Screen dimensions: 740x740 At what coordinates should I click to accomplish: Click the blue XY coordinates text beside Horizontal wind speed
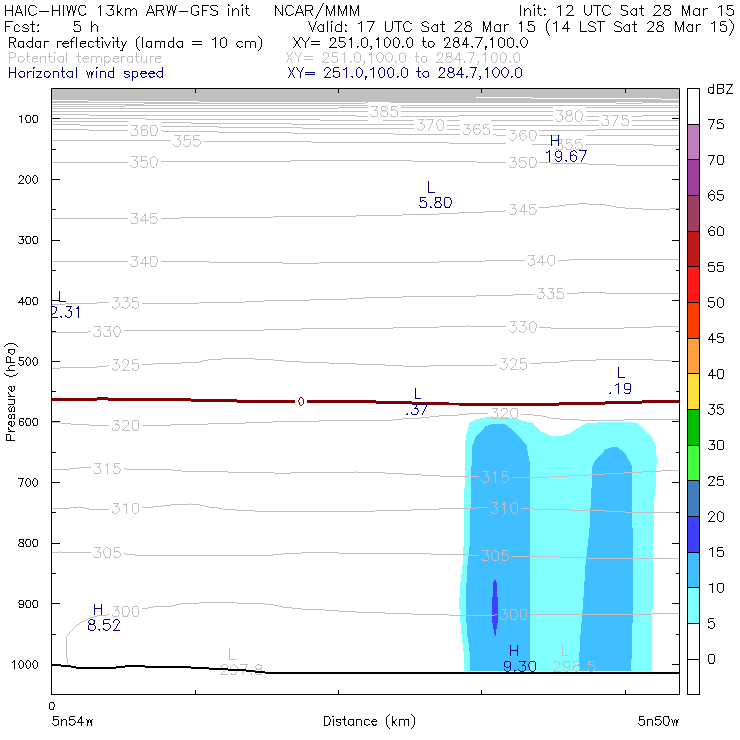coord(405,73)
